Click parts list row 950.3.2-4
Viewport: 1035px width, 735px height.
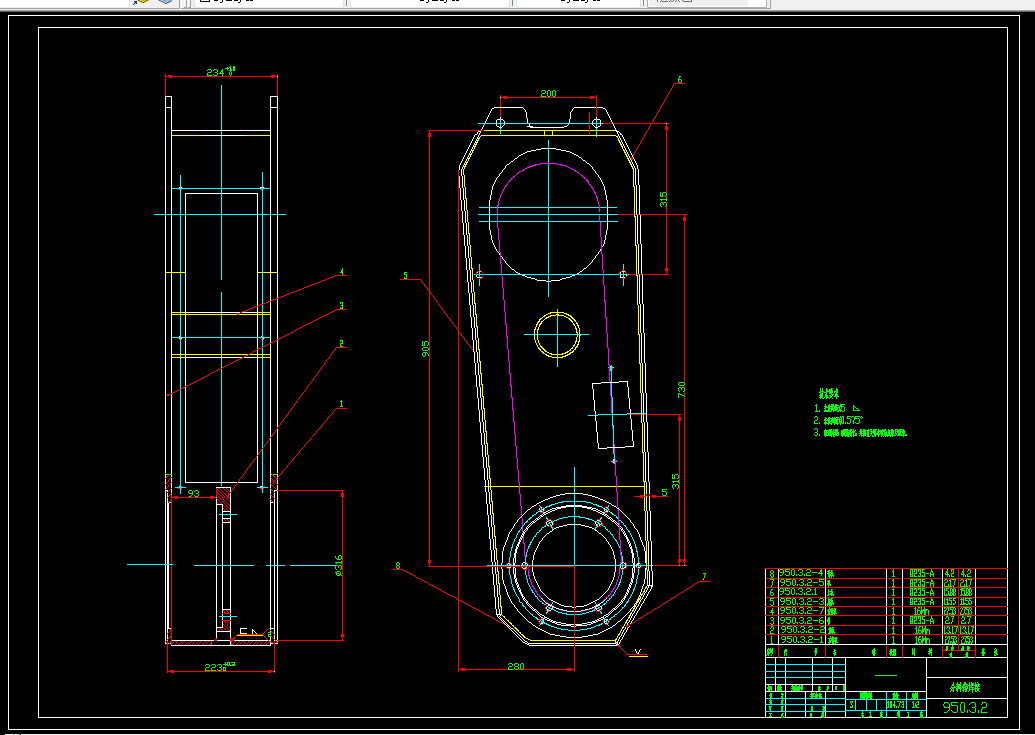(x=886, y=573)
